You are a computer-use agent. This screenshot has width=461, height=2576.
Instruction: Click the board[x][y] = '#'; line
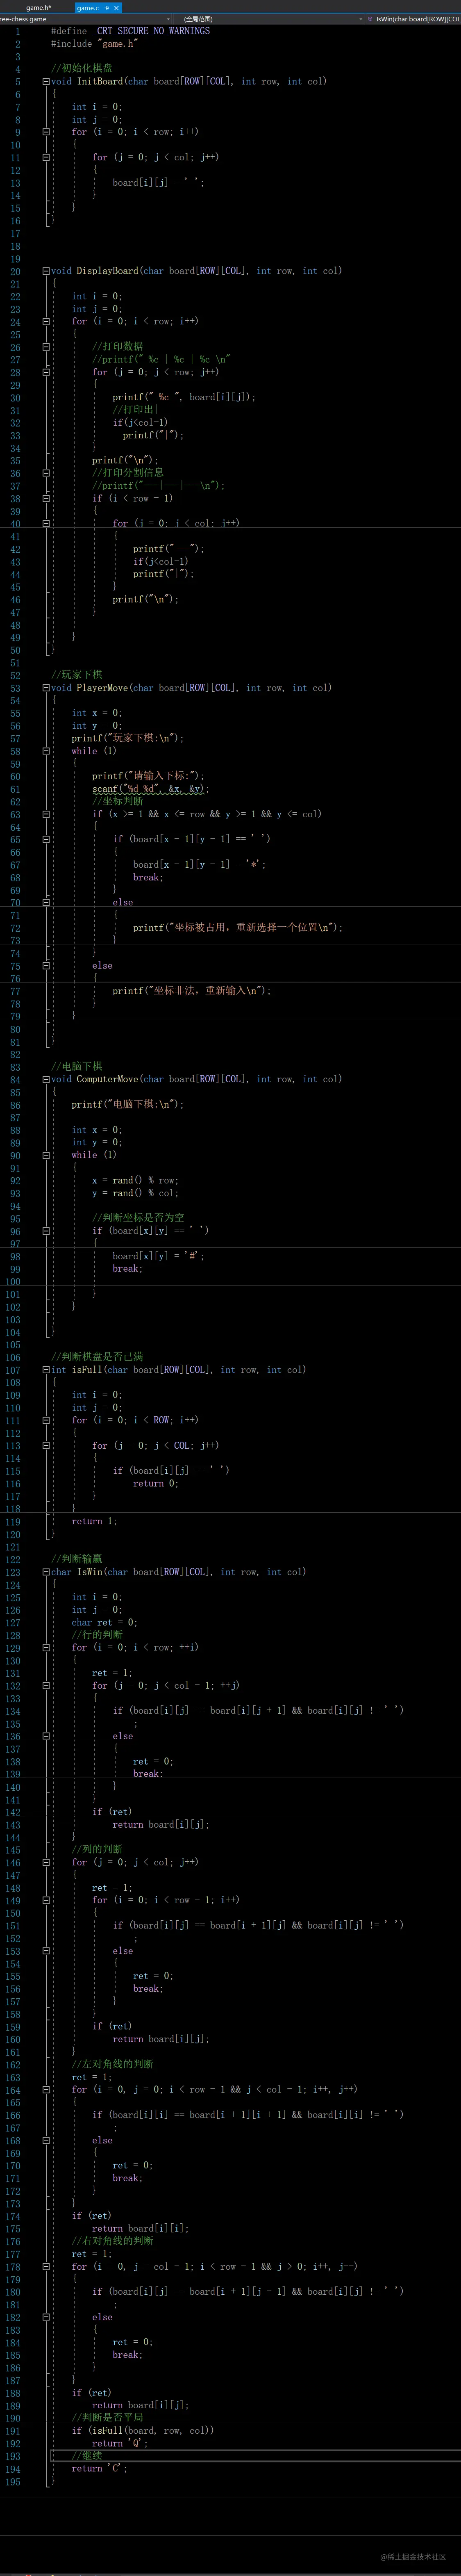159,1256
